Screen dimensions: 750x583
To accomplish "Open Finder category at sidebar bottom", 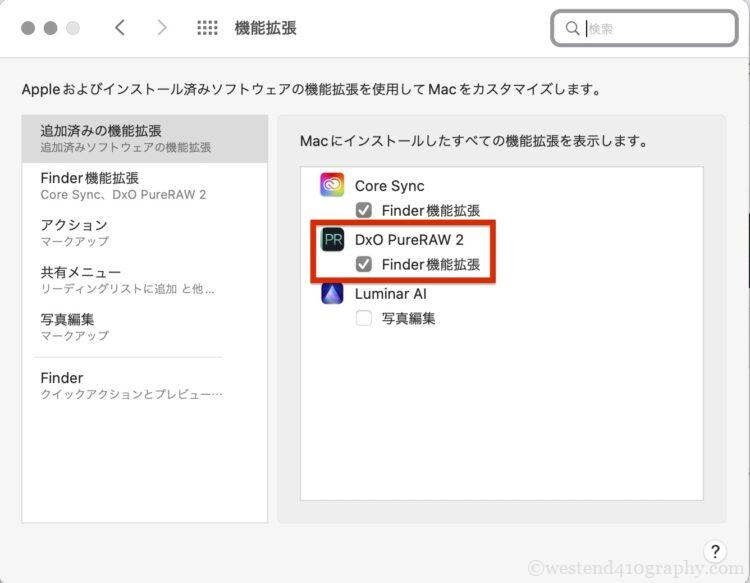I will tap(144, 385).
